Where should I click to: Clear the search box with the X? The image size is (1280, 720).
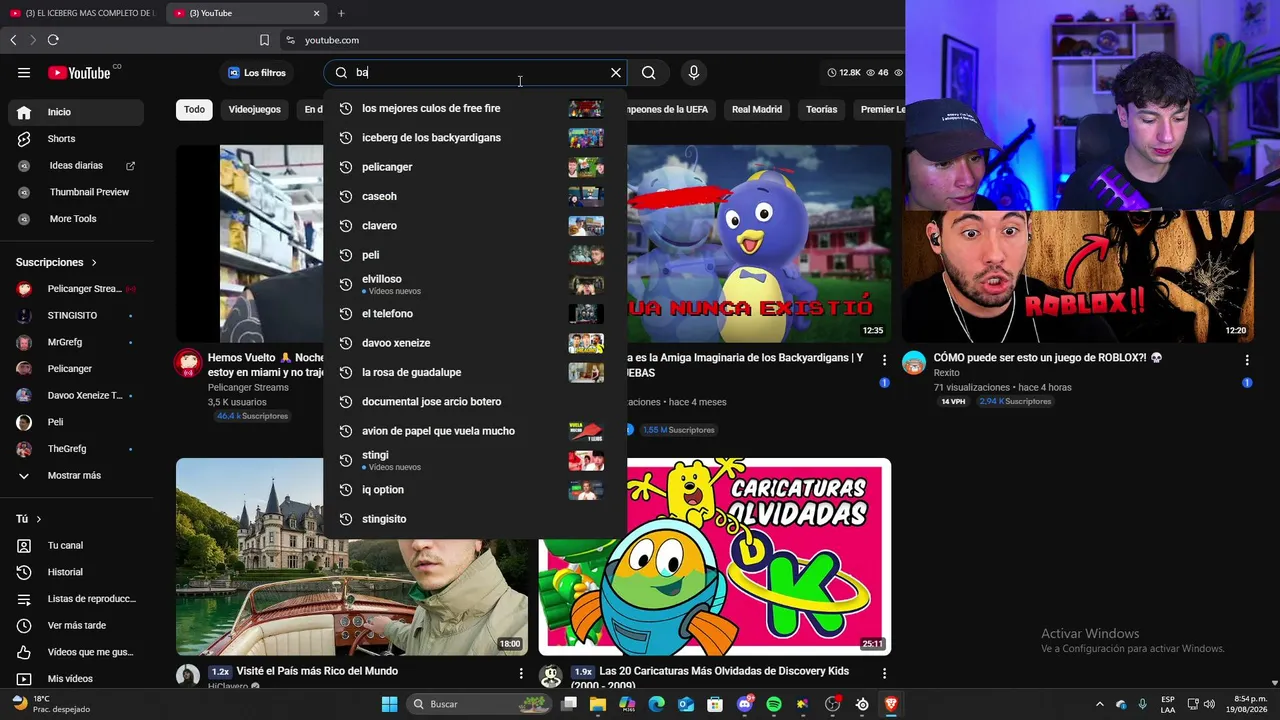click(616, 72)
